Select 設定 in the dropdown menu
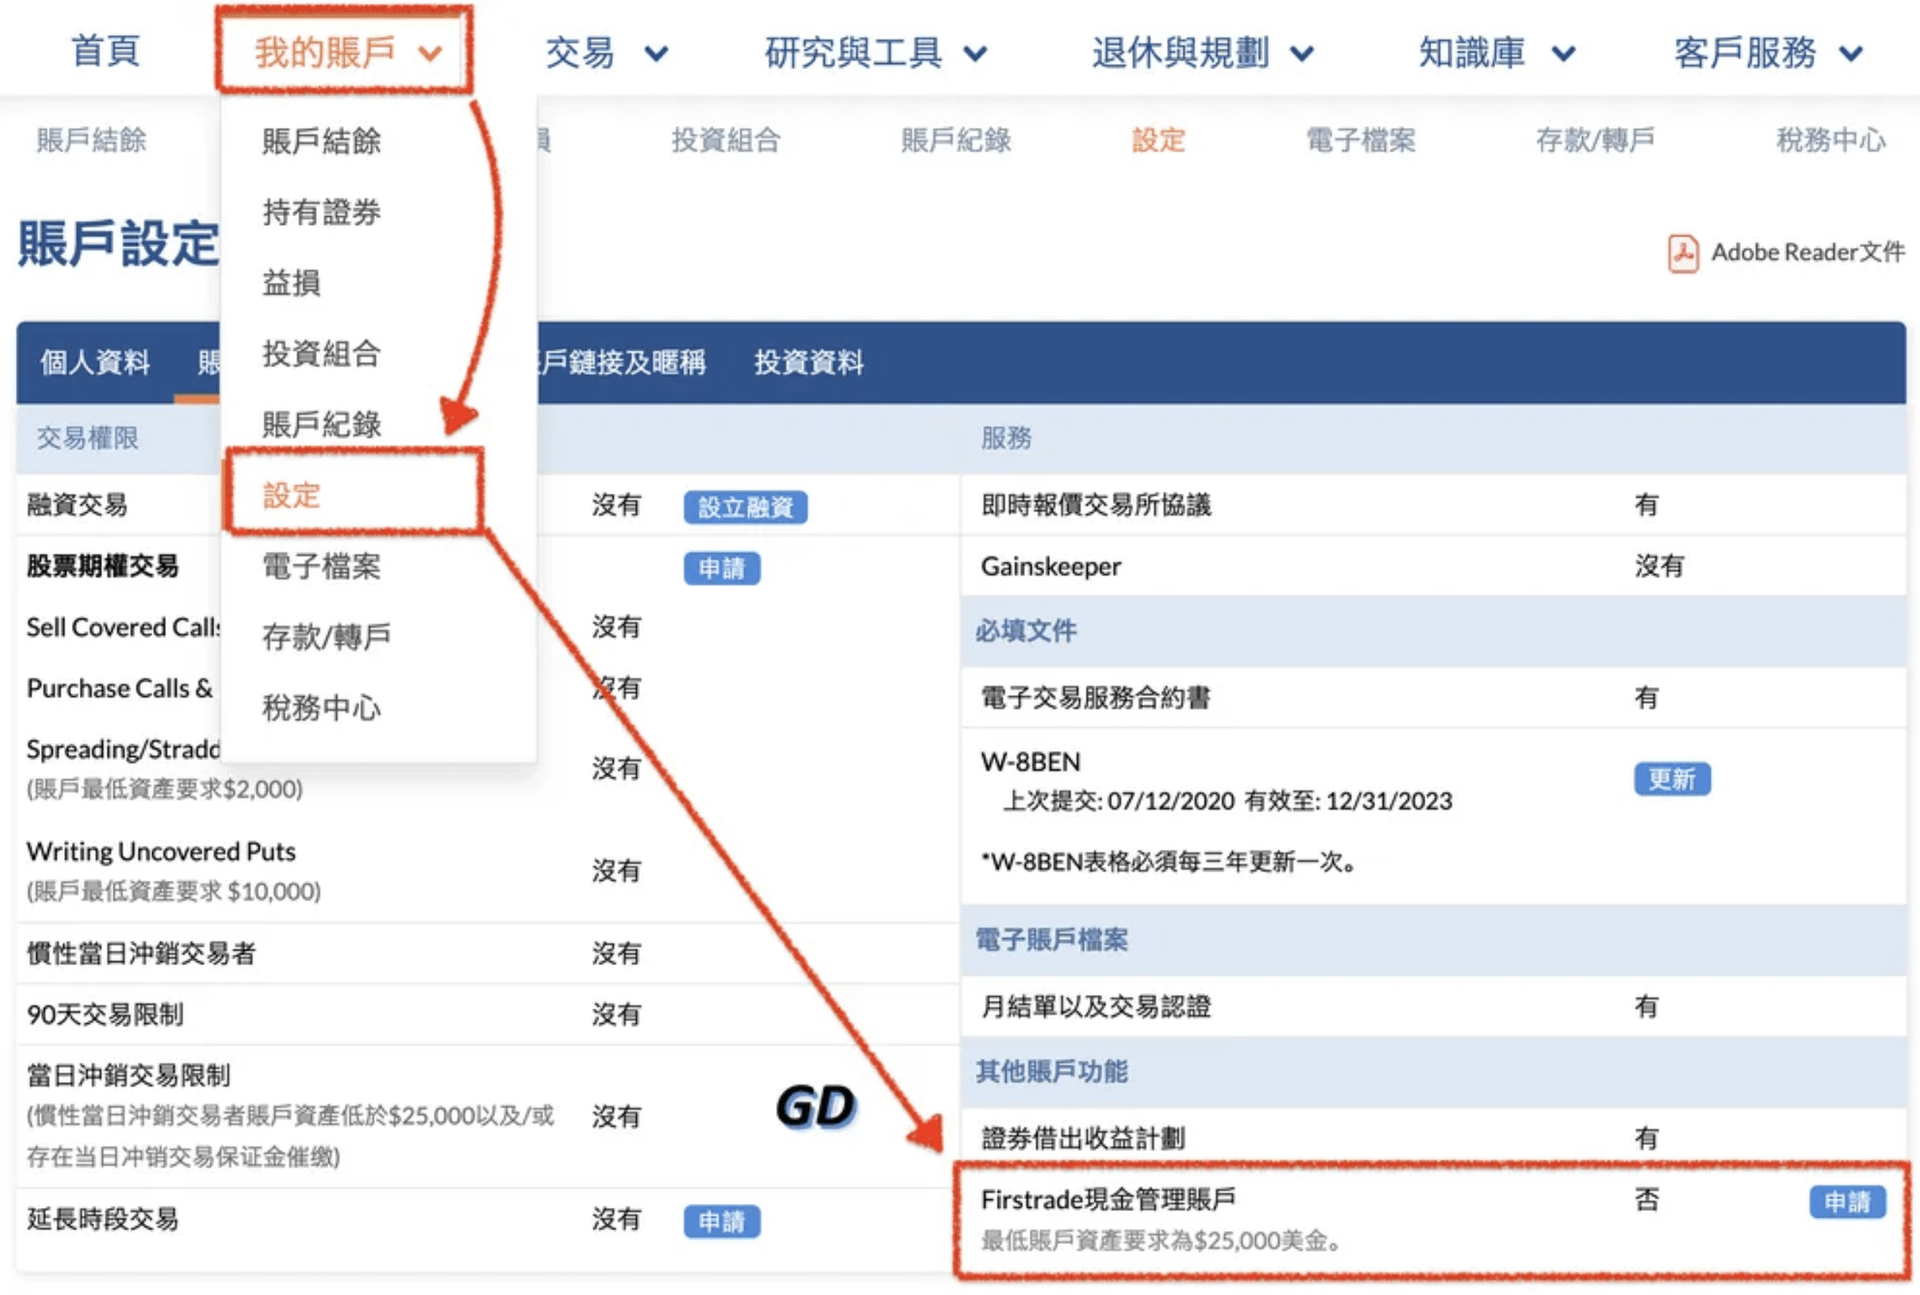1920x1295 pixels. (291, 495)
